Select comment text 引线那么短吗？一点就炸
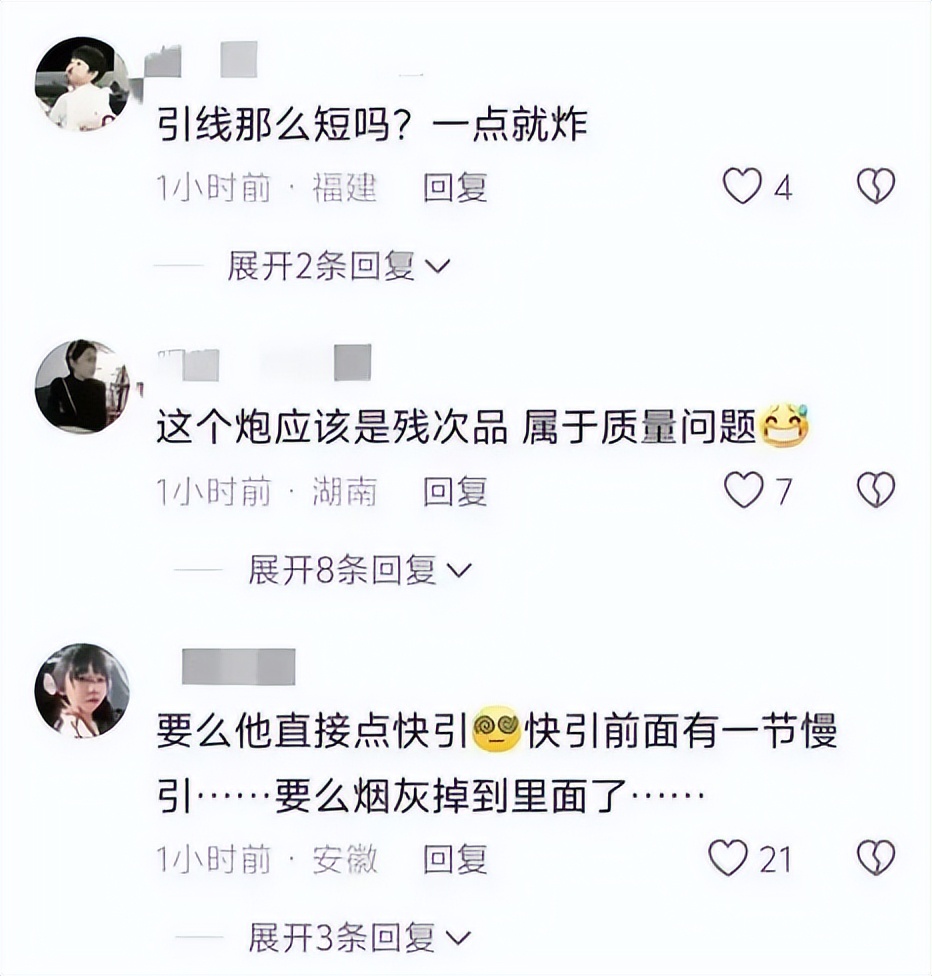This screenshot has height=976, width=932. click(x=372, y=124)
